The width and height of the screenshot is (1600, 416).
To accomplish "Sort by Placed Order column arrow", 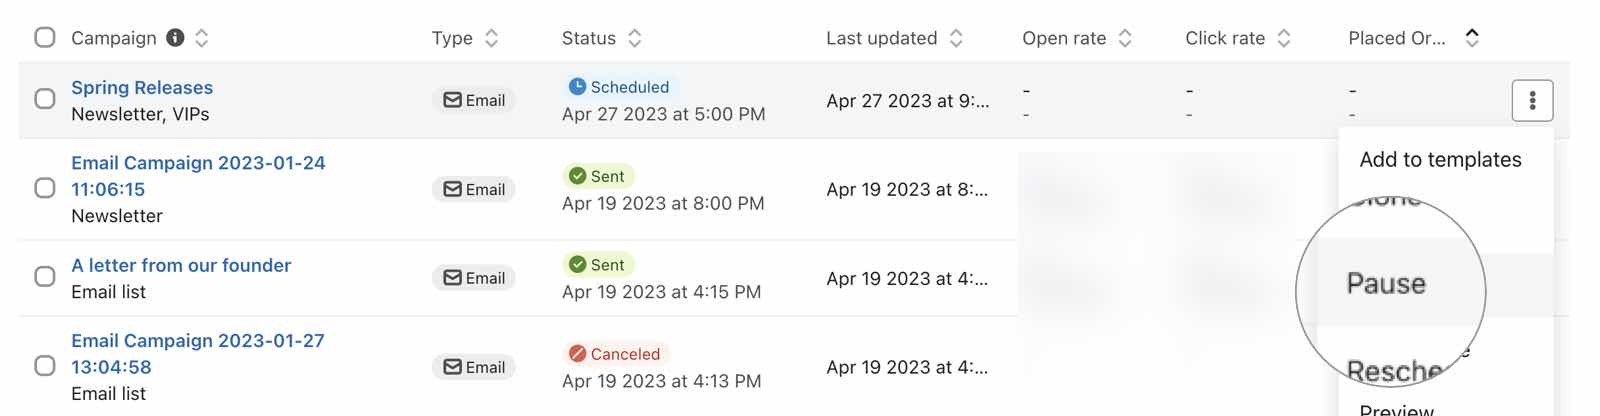I will click(1472, 38).
